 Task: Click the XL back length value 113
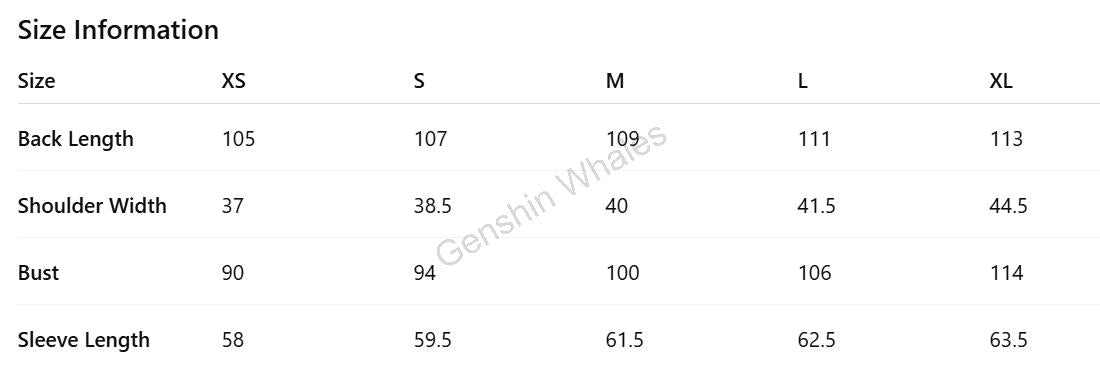pos(1006,139)
